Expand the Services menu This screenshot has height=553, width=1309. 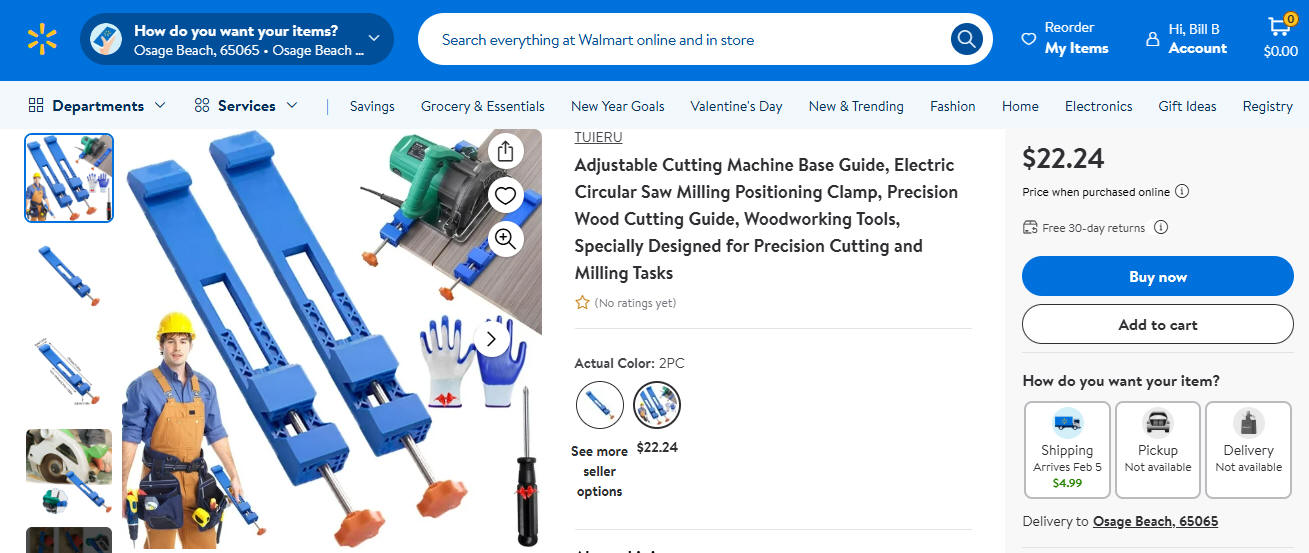246,106
